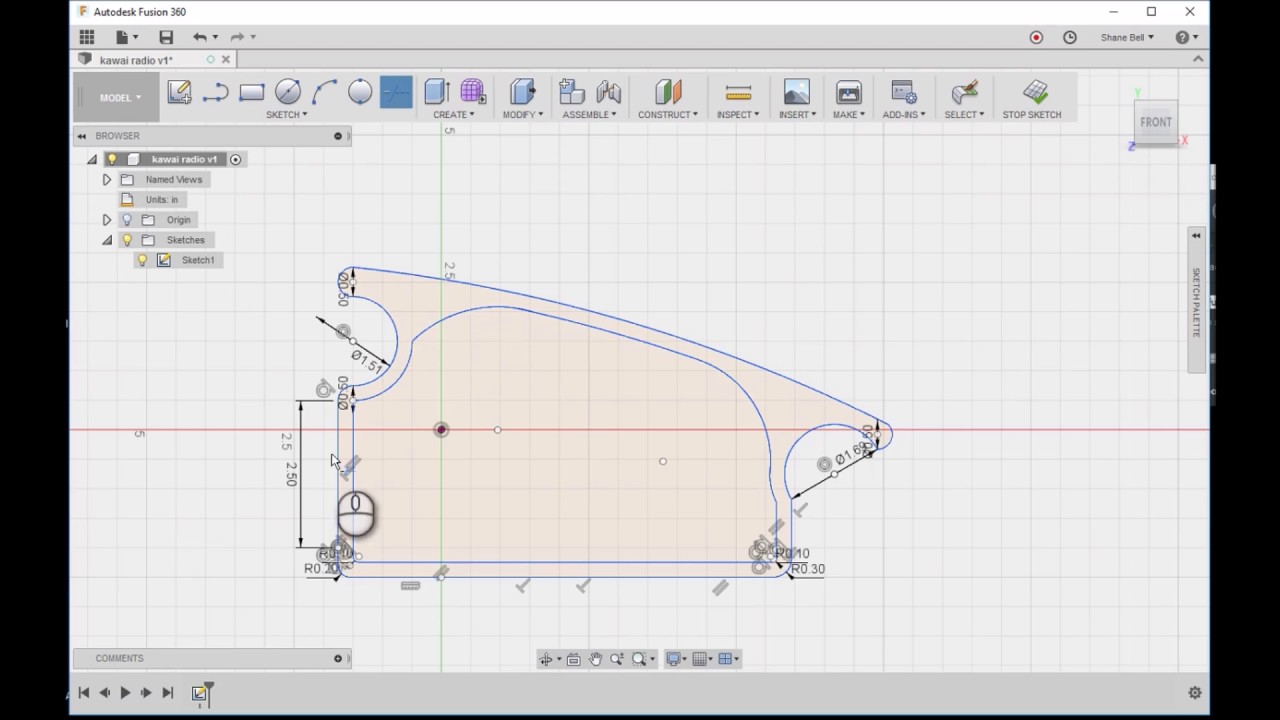Open the Shane Bell account dropdown

1127,37
